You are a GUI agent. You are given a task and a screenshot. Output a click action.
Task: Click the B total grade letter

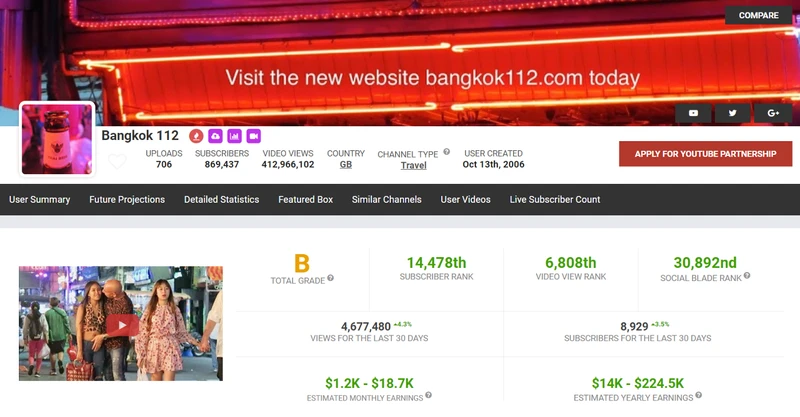[x=302, y=263]
